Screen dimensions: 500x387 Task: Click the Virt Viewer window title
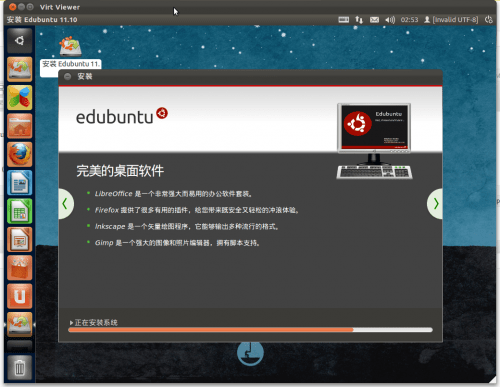60,7
